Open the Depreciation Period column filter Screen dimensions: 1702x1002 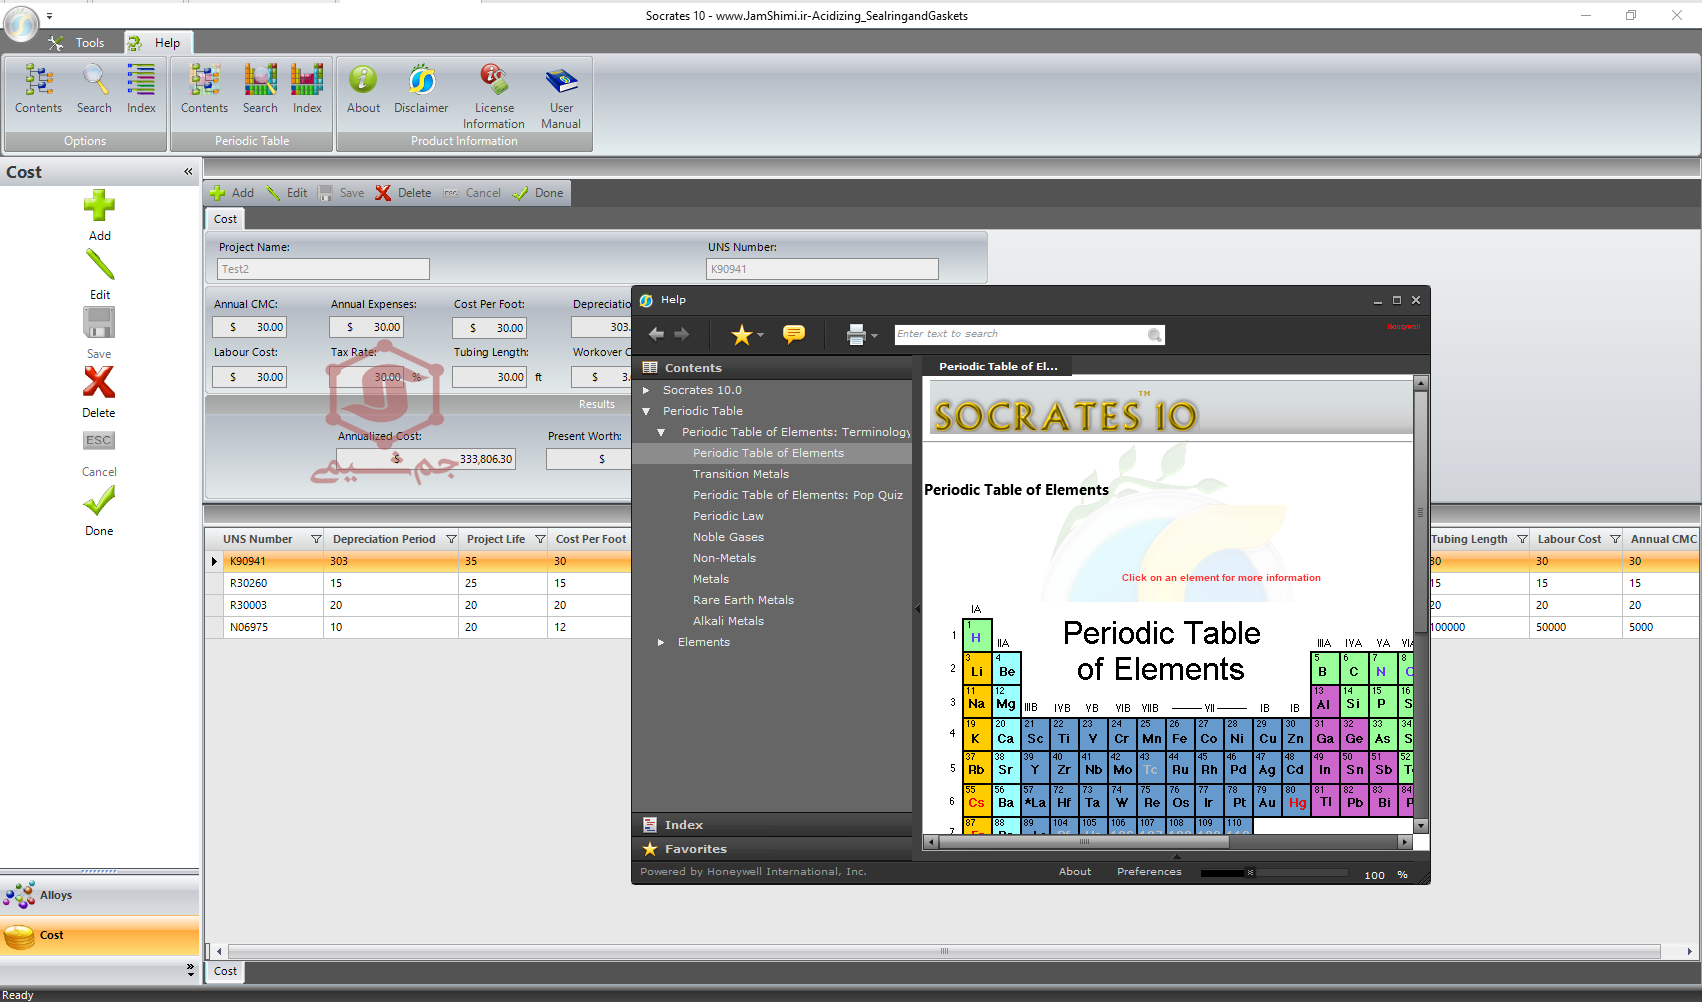(x=451, y=539)
